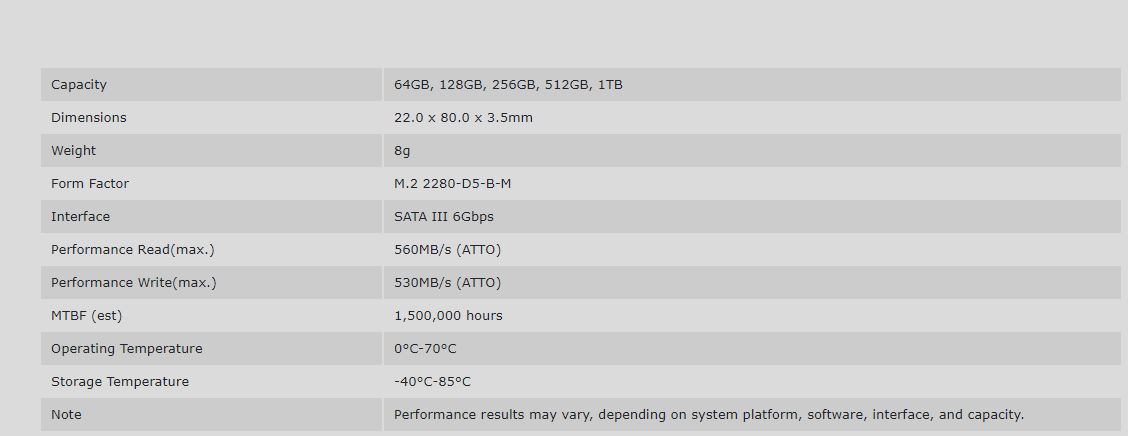Select the 560MB/s (ATTO) value

pos(447,250)
